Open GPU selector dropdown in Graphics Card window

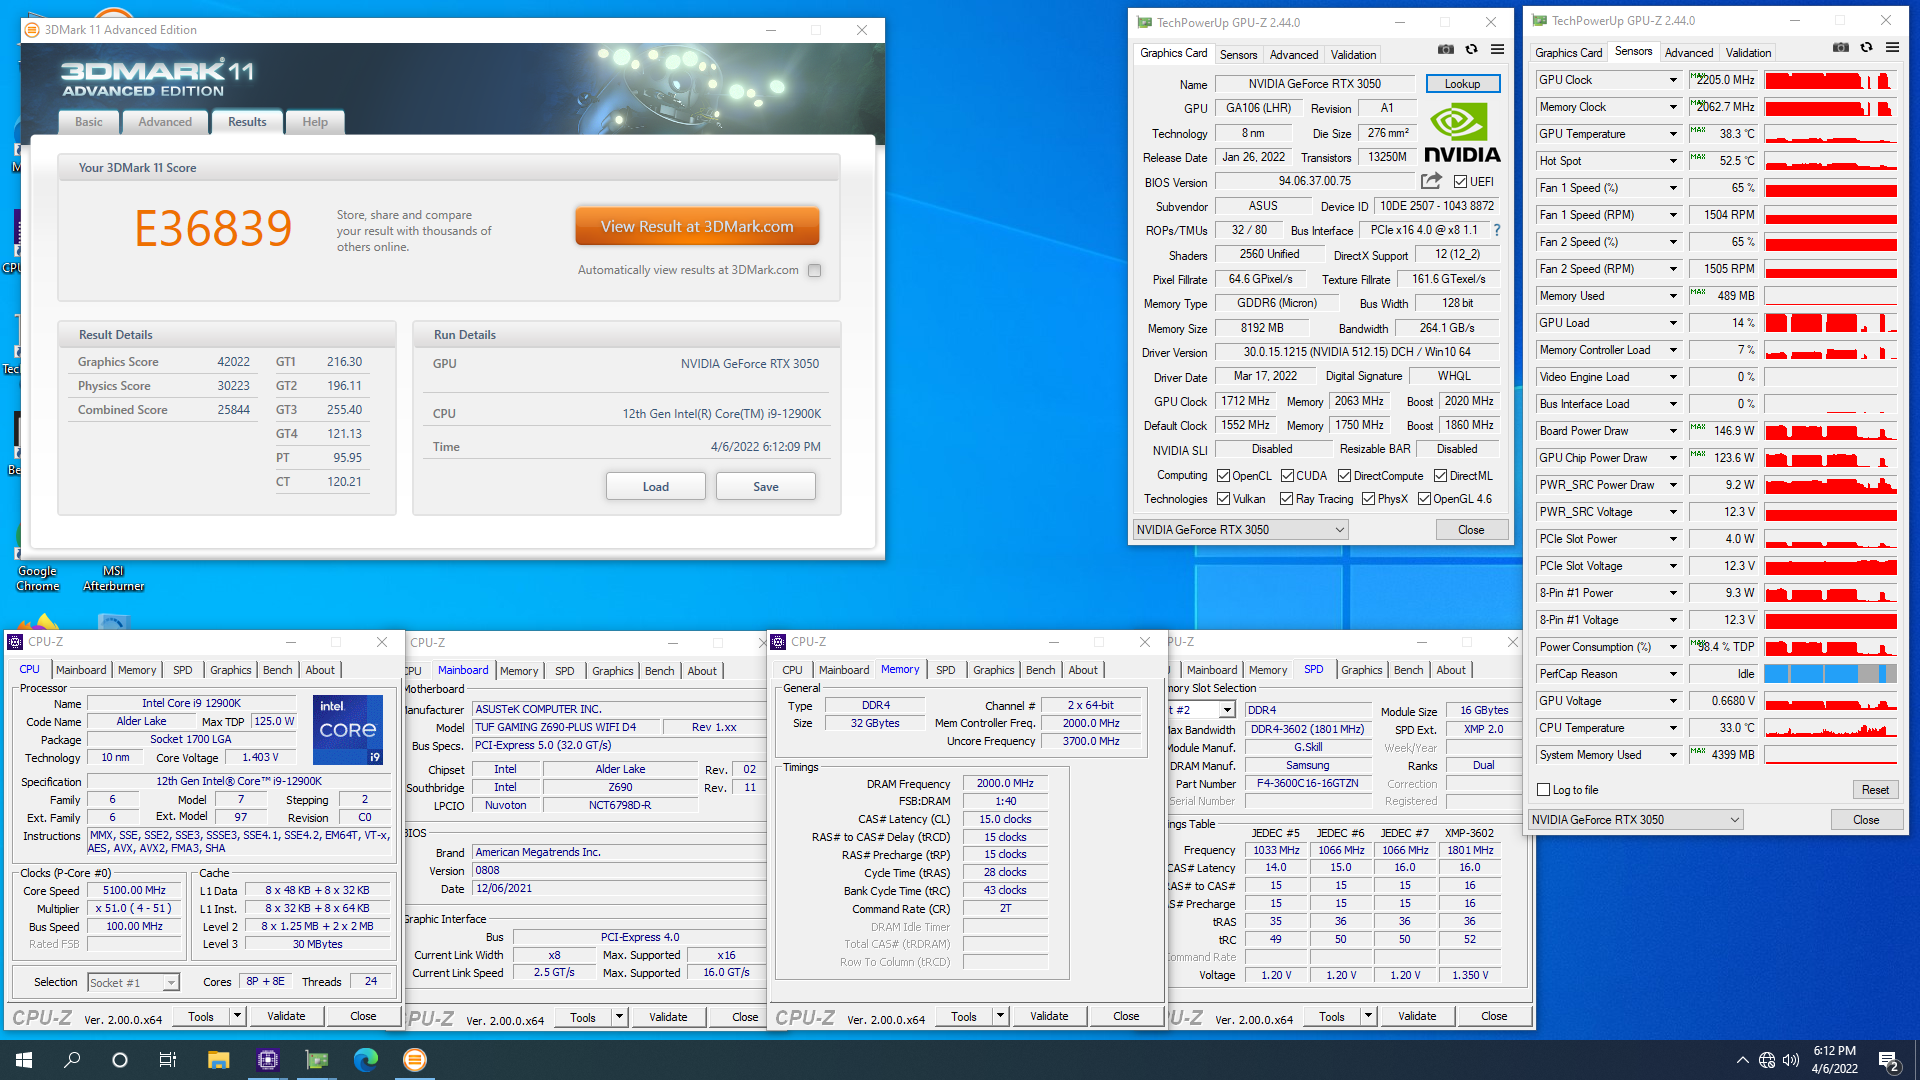coord(1240,530)
